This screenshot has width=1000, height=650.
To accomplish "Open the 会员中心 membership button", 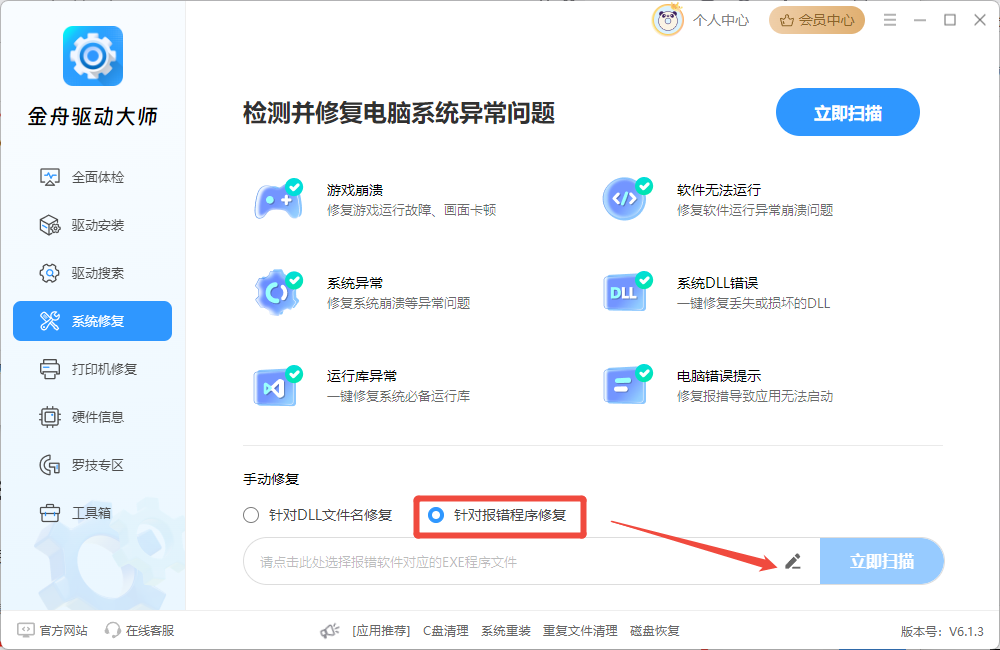I will (817, 20).
